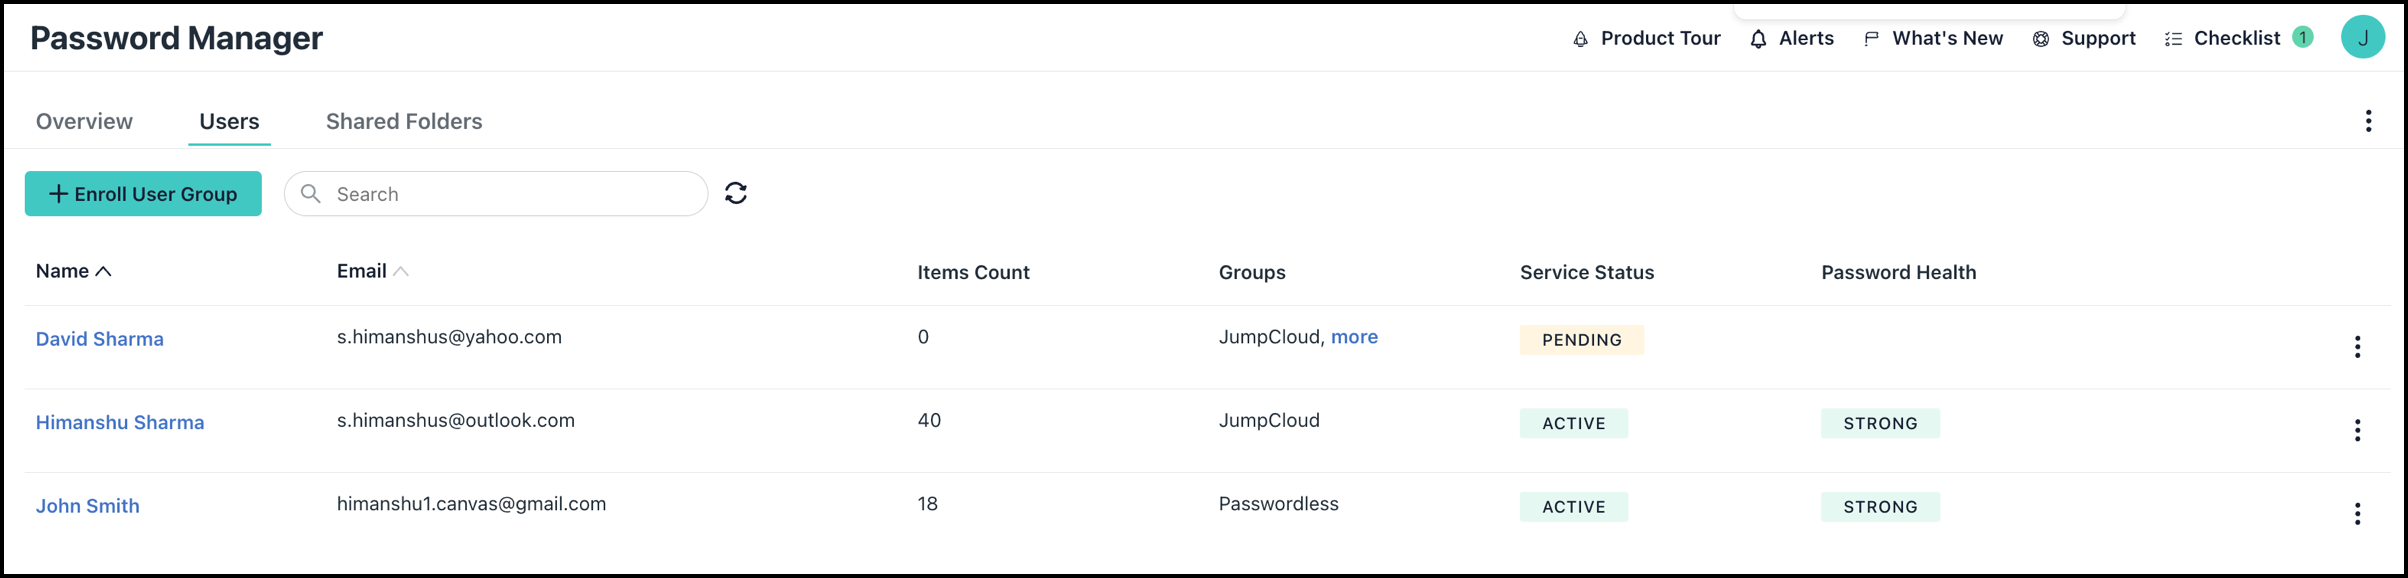Sort table by Email column arrow

click(x=401, y=271)
